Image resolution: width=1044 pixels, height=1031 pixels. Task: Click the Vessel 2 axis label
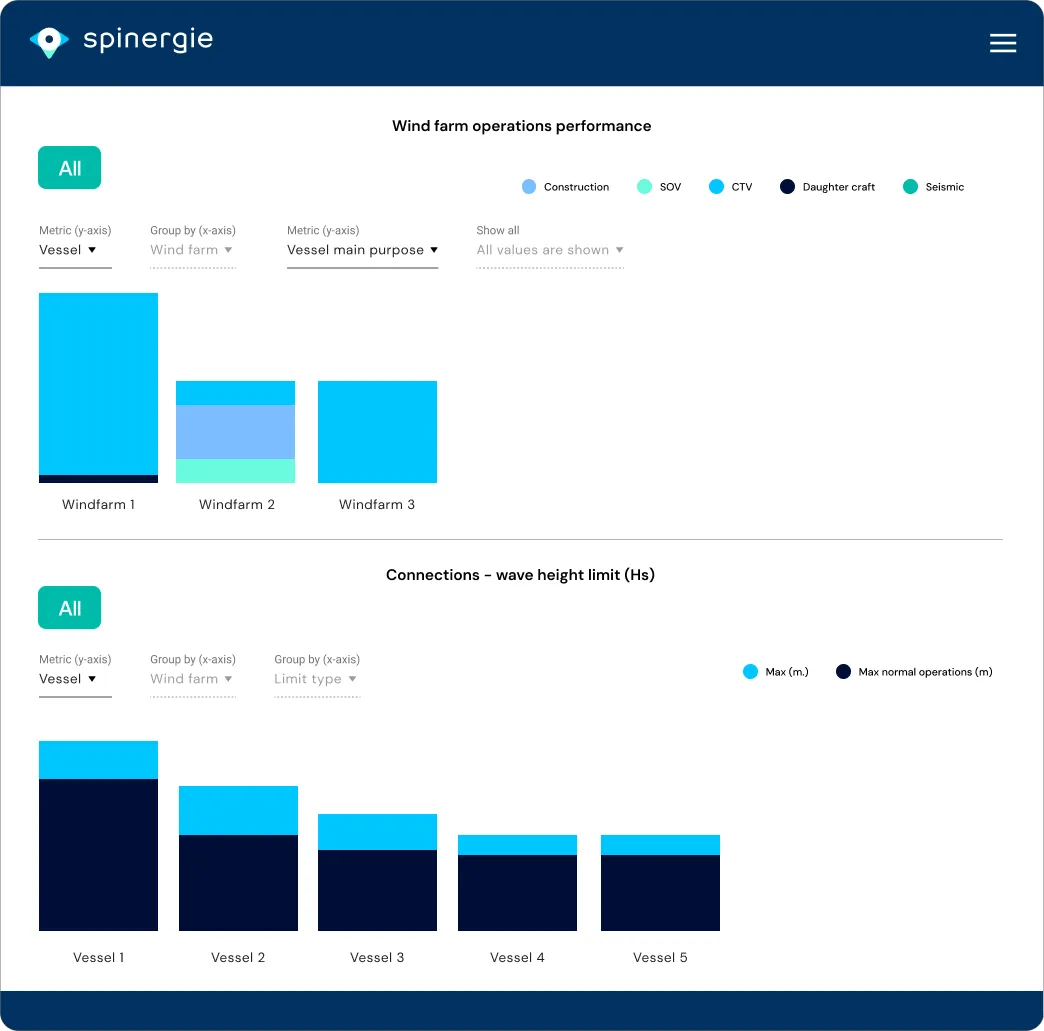click(238, 957)
